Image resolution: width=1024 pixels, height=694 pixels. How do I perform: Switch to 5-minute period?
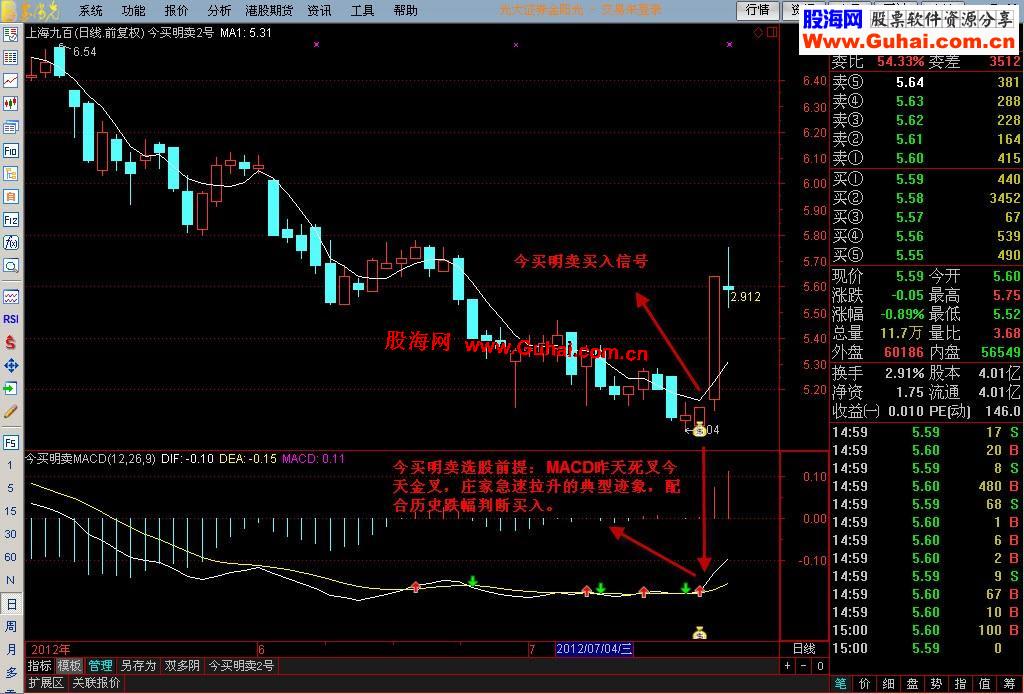pos(10,488)
